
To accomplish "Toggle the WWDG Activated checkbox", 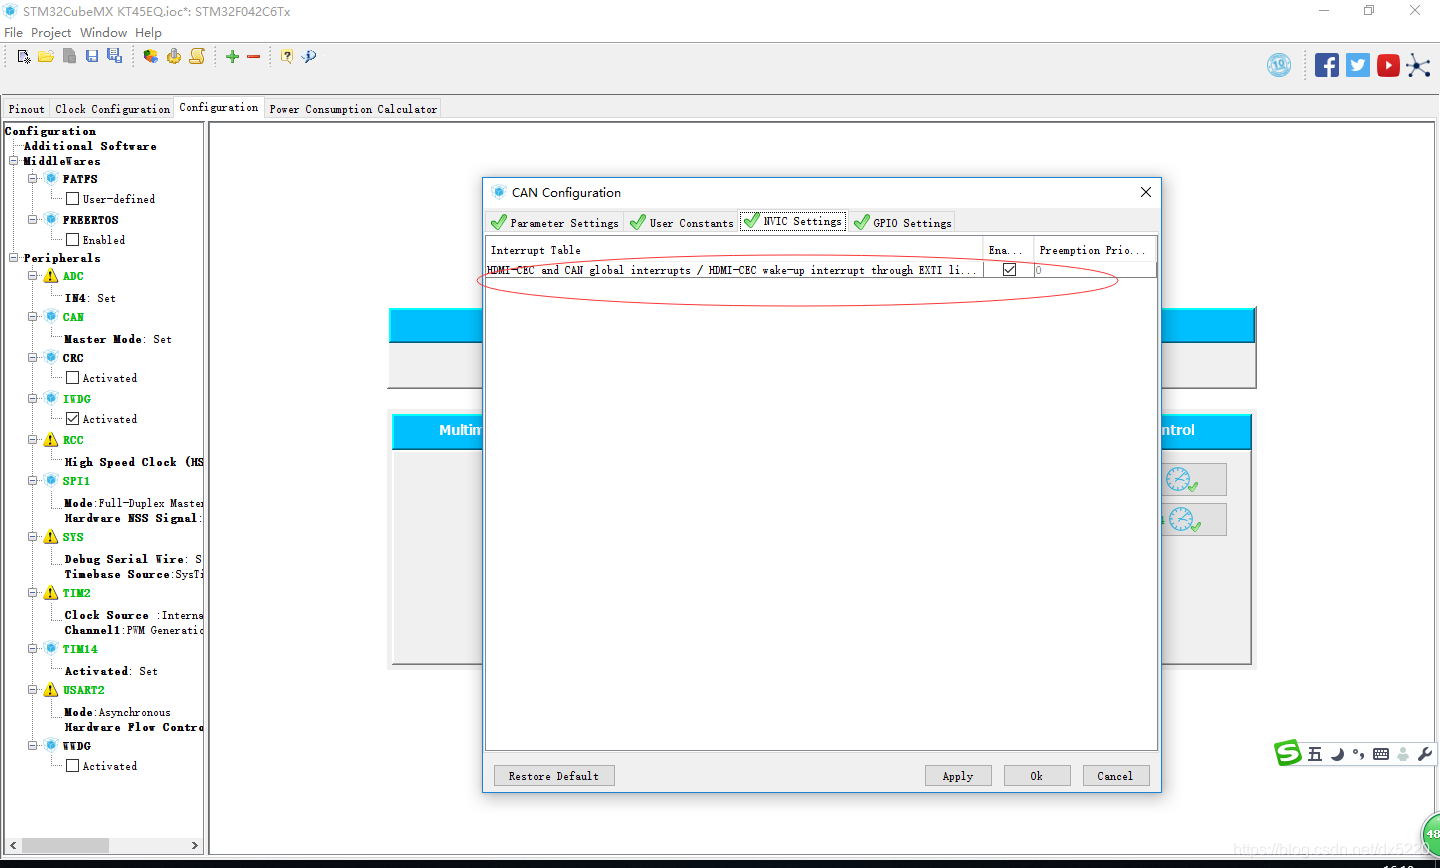I will [72, 766].
